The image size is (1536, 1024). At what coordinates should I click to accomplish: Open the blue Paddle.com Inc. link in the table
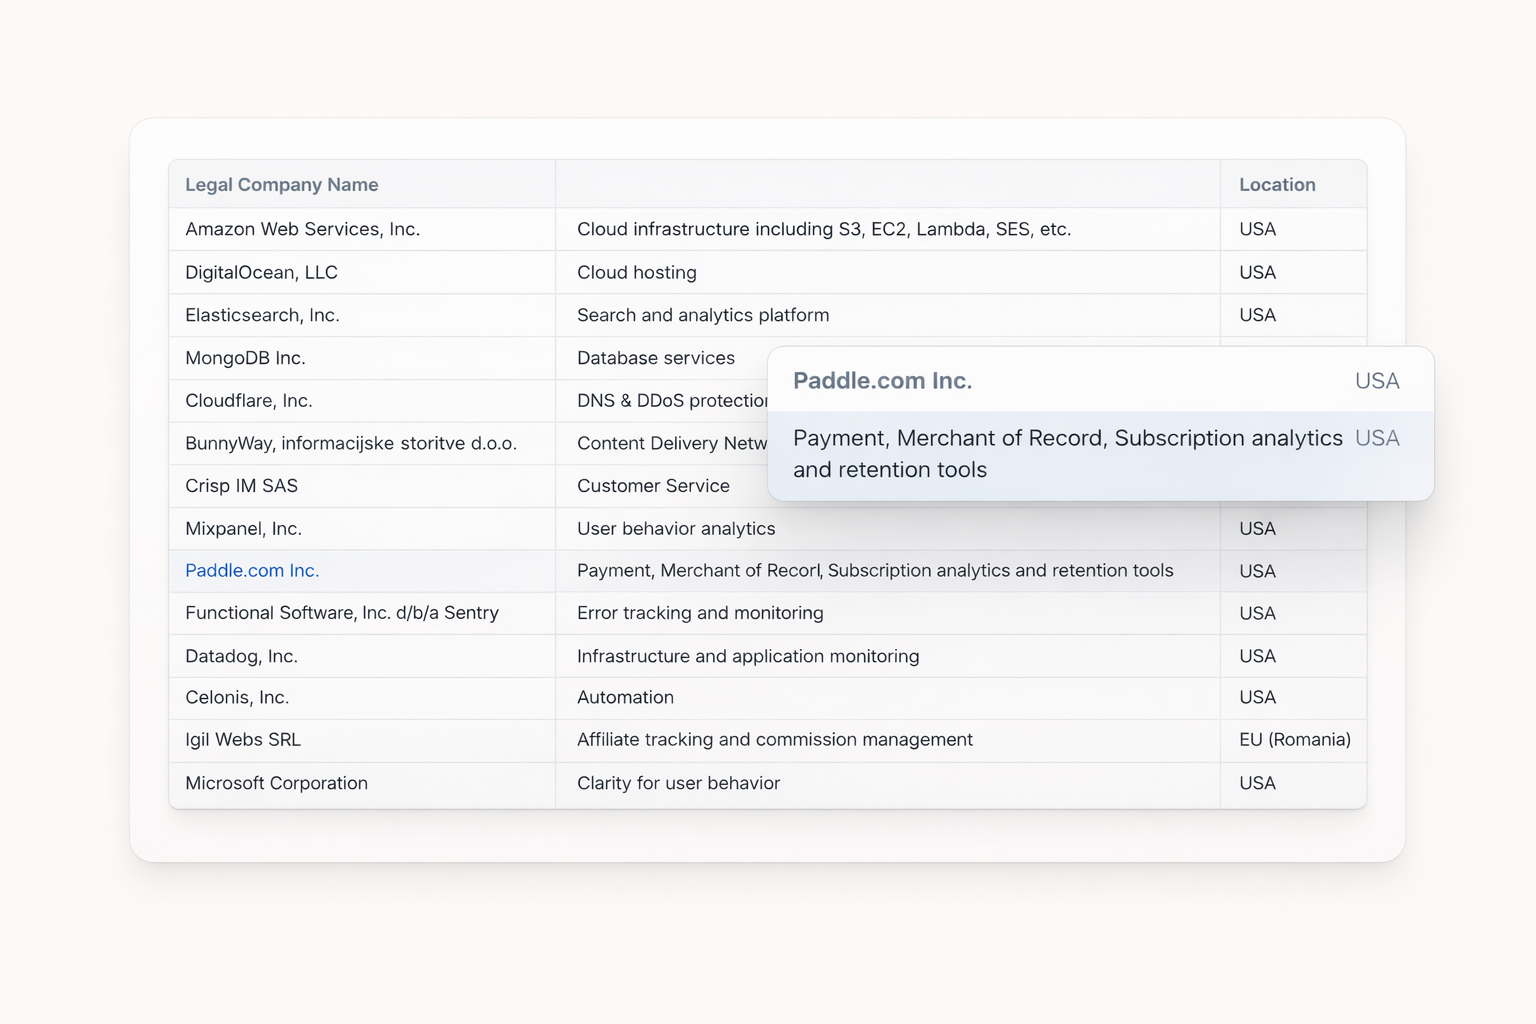(252, 571)
